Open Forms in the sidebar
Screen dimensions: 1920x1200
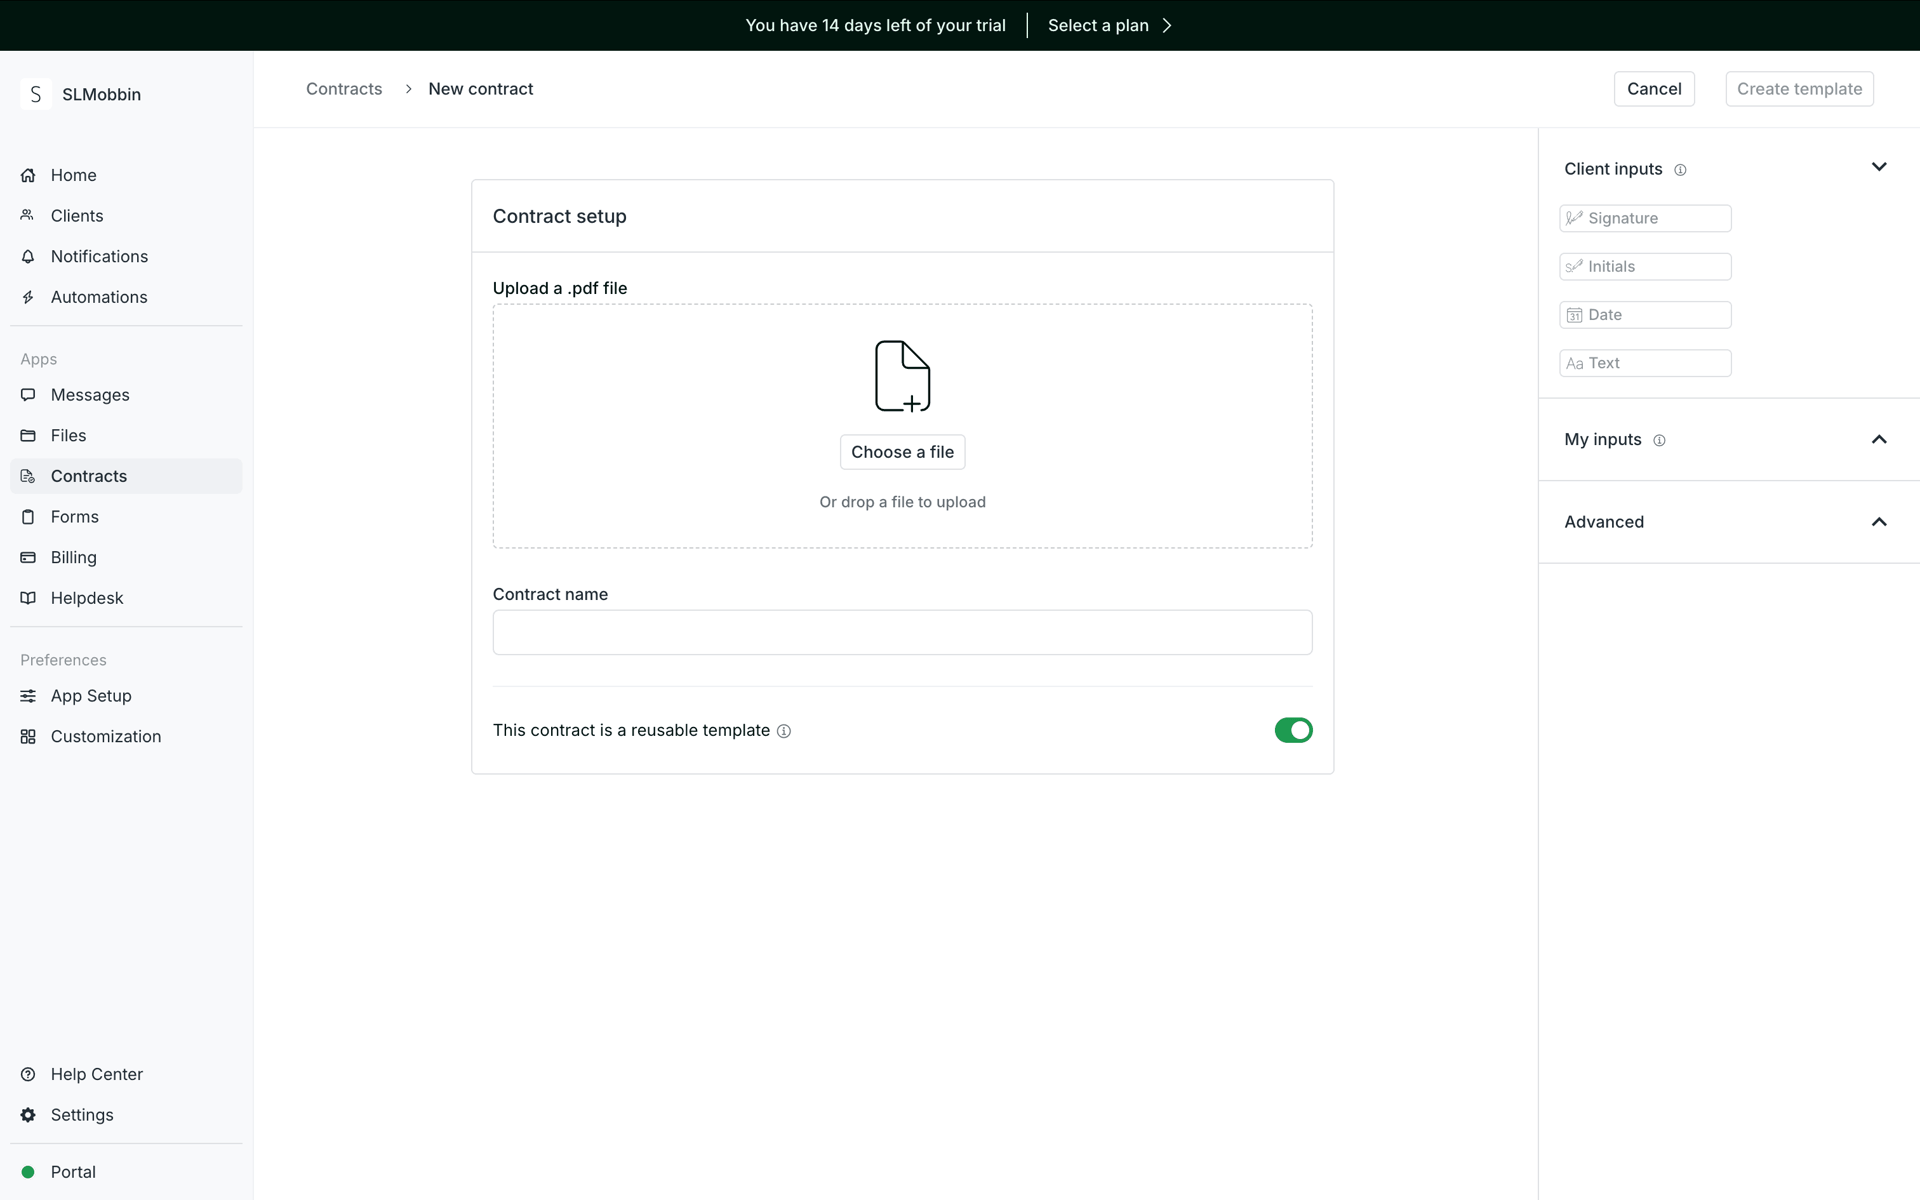point(126,517)
